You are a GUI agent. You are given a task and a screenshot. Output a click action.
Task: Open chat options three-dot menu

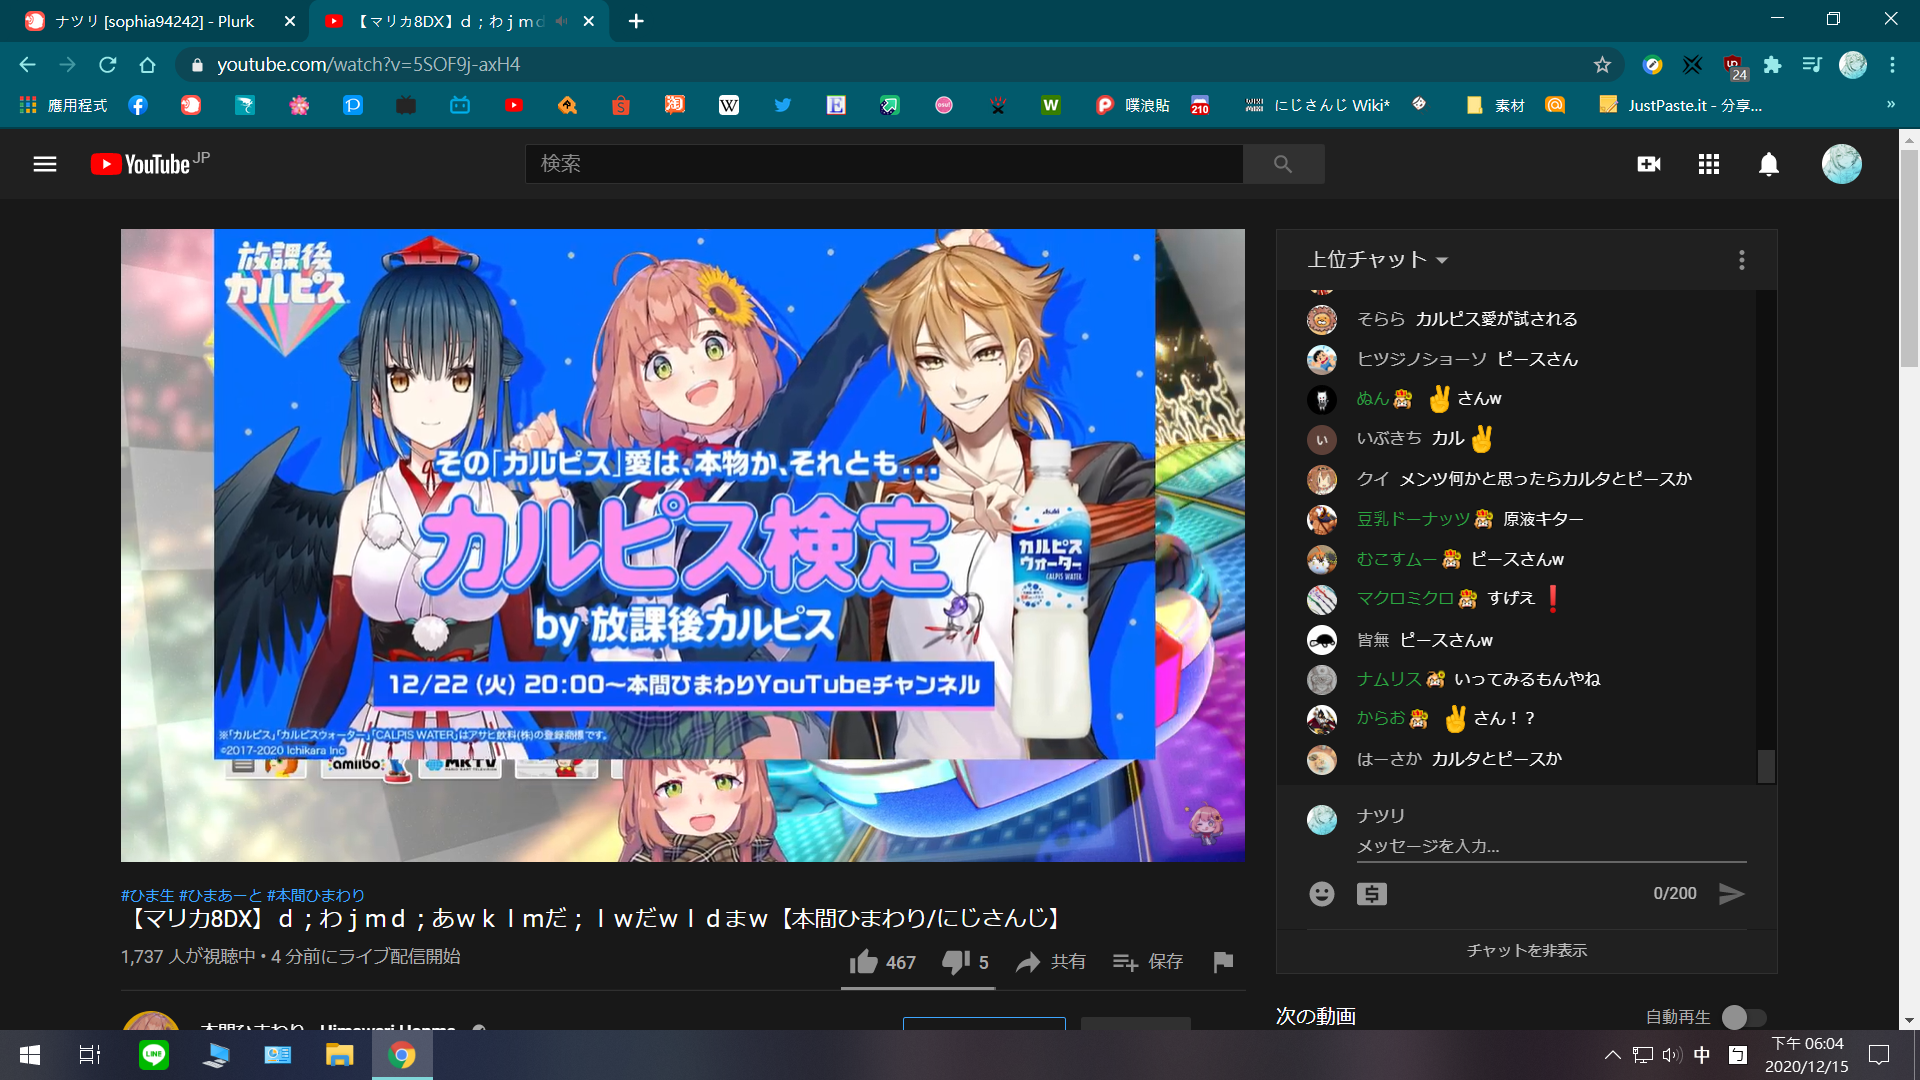pos(1742,260)
